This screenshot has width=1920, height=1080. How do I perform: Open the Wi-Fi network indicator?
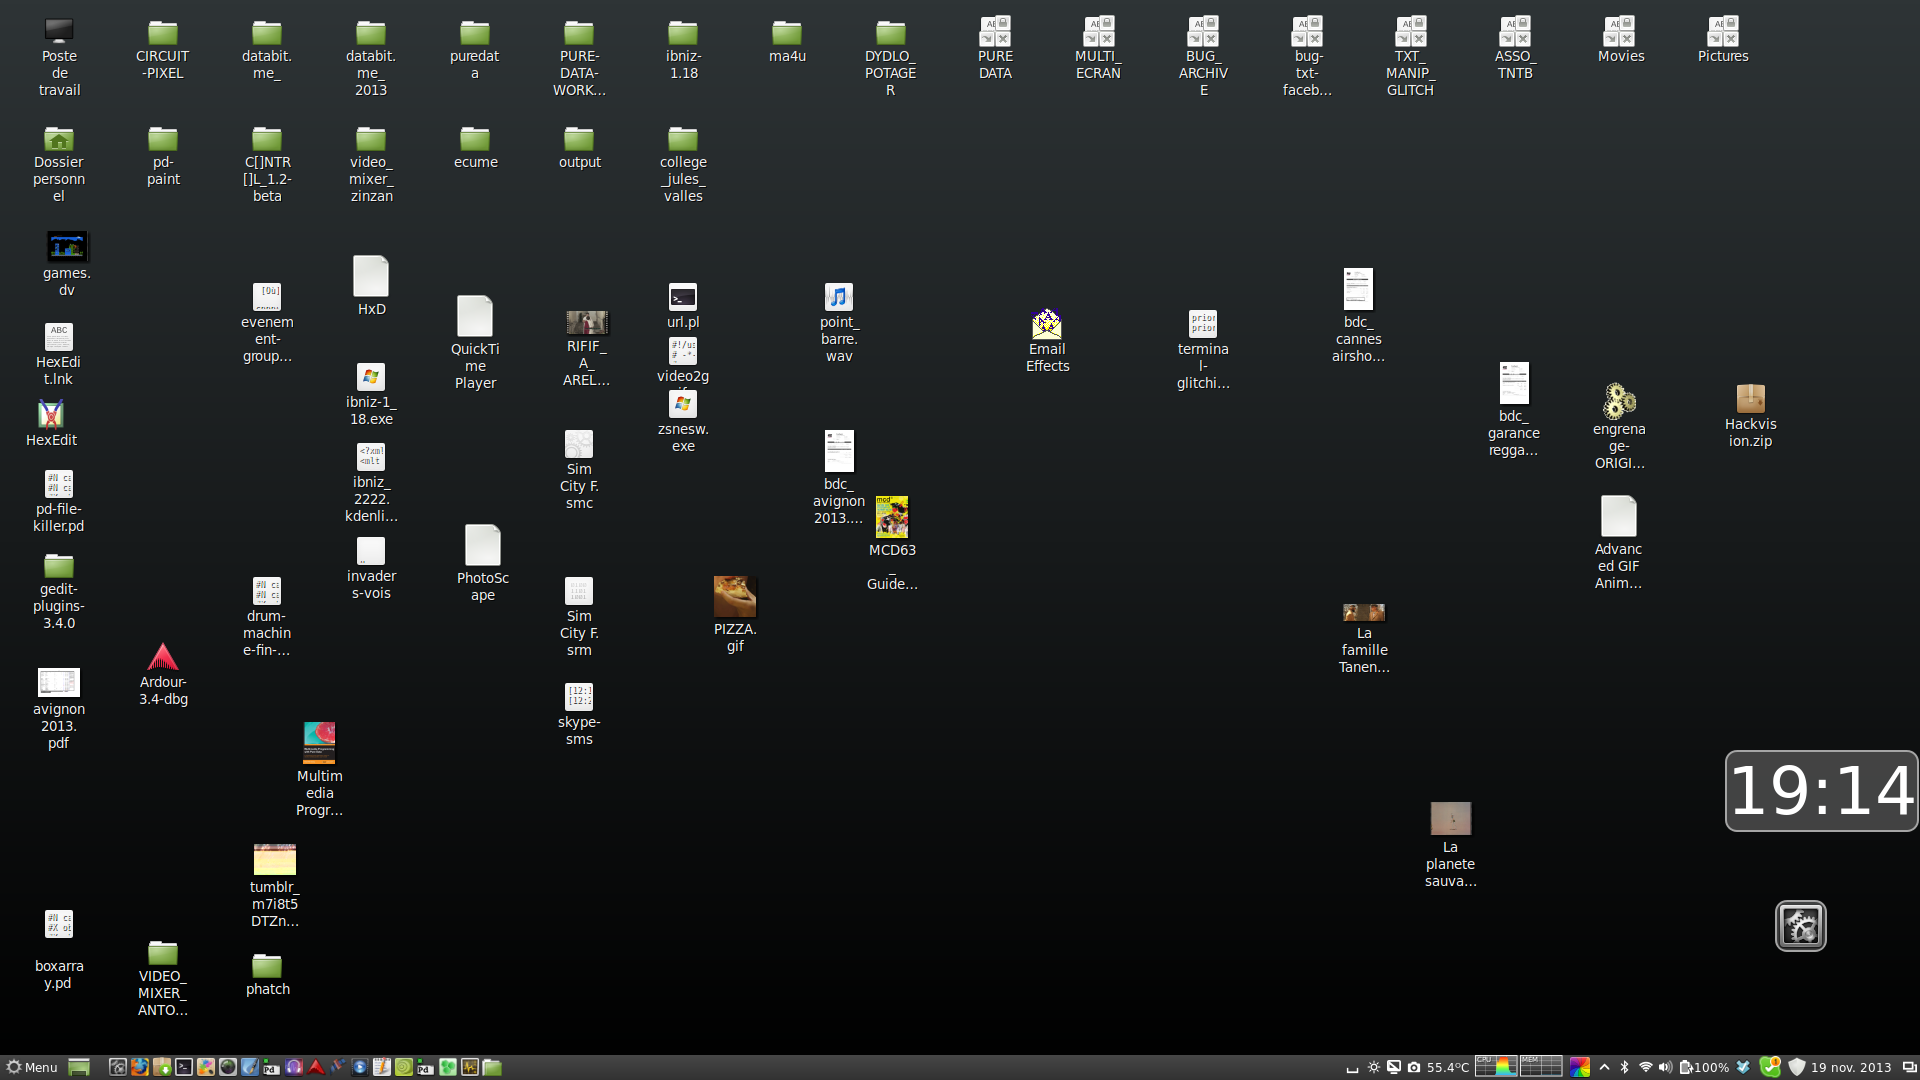[x=1645, y=1067]
